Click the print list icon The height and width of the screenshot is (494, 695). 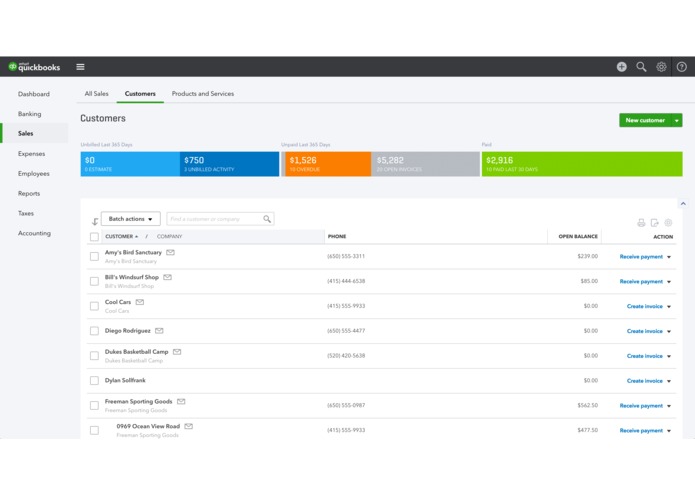pos(641,223)
